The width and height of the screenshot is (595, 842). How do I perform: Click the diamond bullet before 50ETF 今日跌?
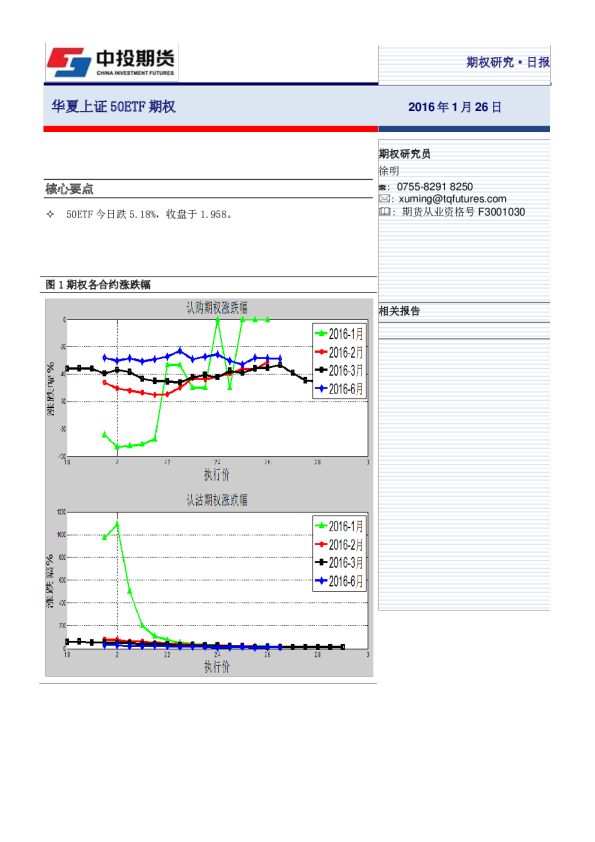50,214
